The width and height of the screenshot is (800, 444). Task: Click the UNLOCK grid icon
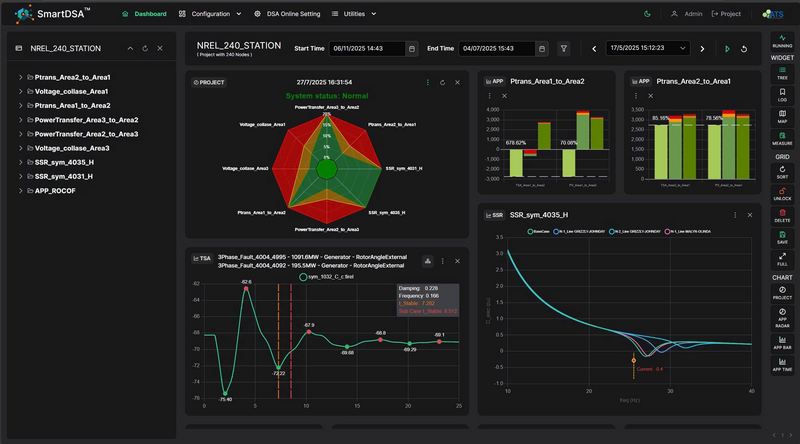[782, 194]
